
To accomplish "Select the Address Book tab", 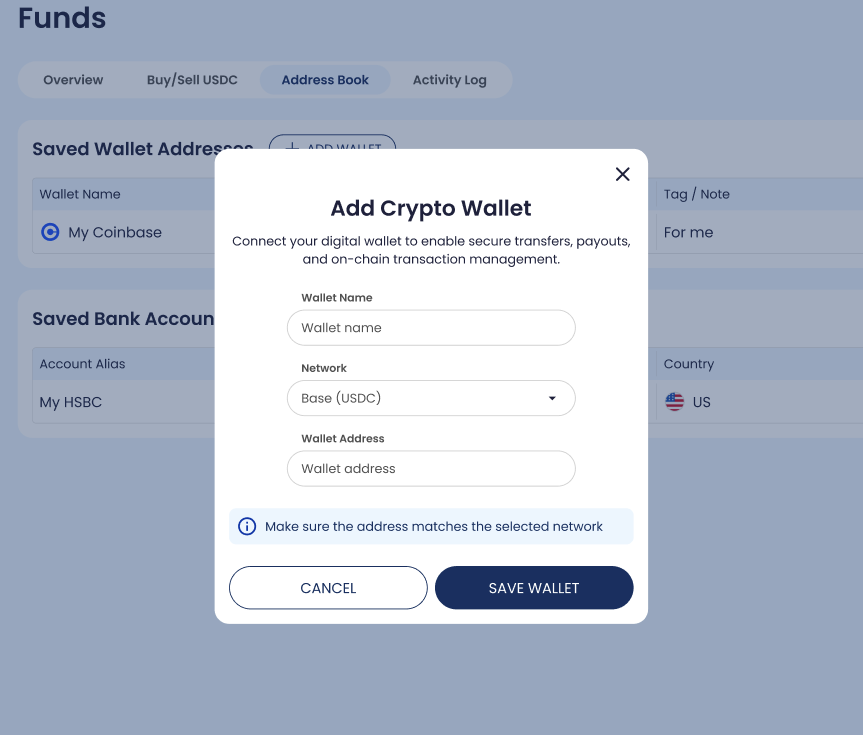I will tap(325, 80).
